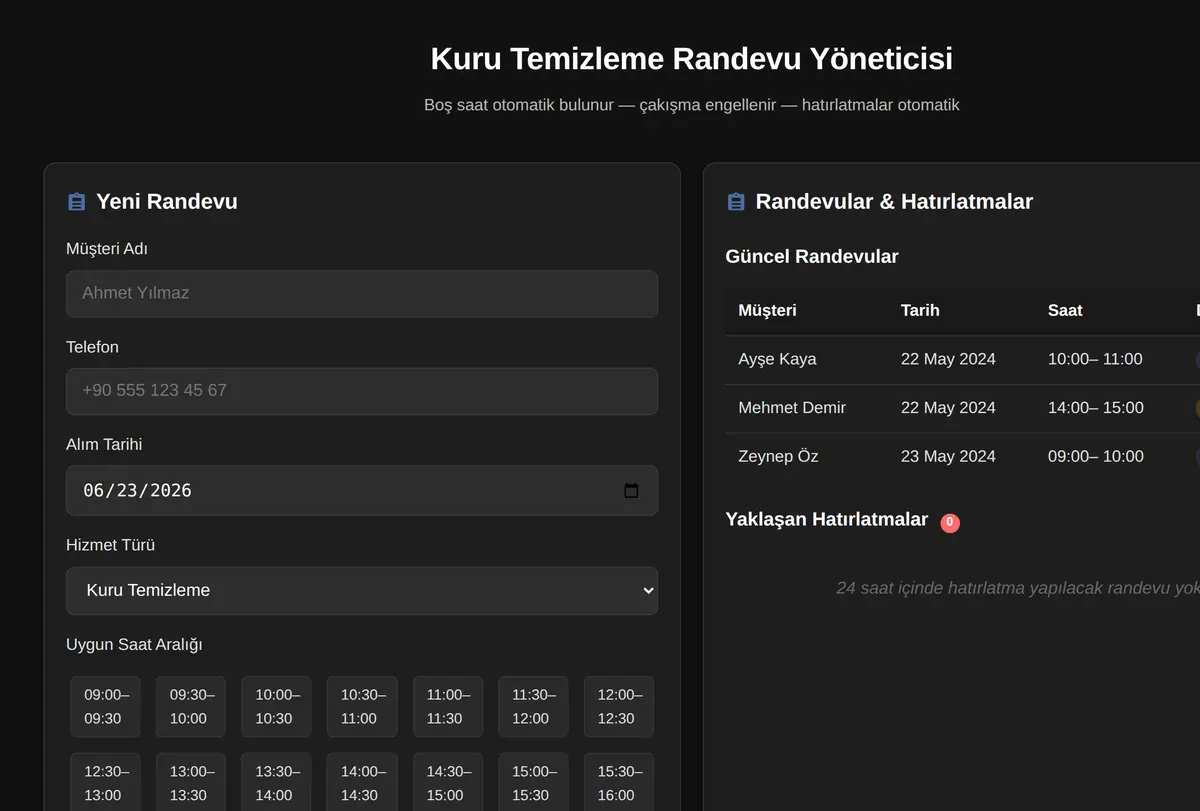Image resolution: width=1200 pixels, height=811 pixels.
Task: Choose the 12:00–12:30 time slot
Action: pos(619,707)
